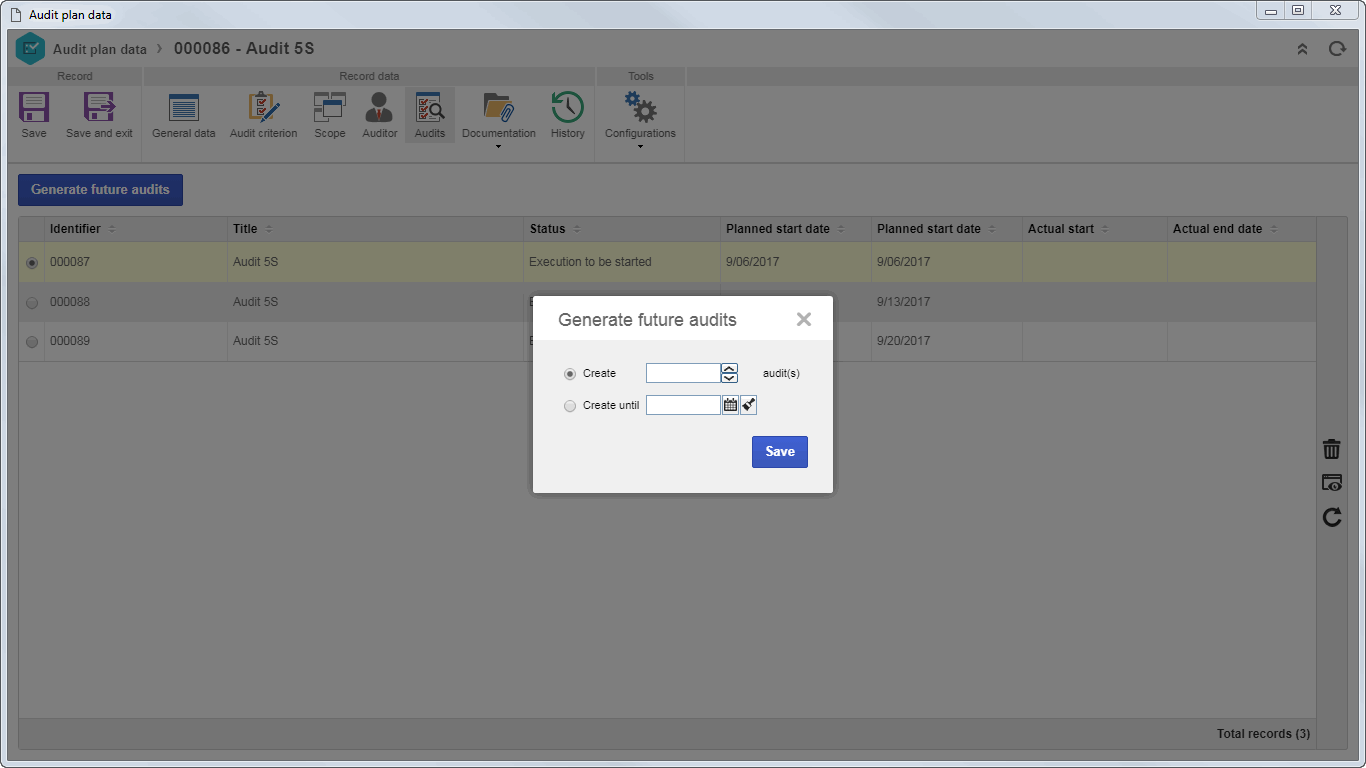
Task: Select the row radio for audit 000089
Action: coord(32,342)
